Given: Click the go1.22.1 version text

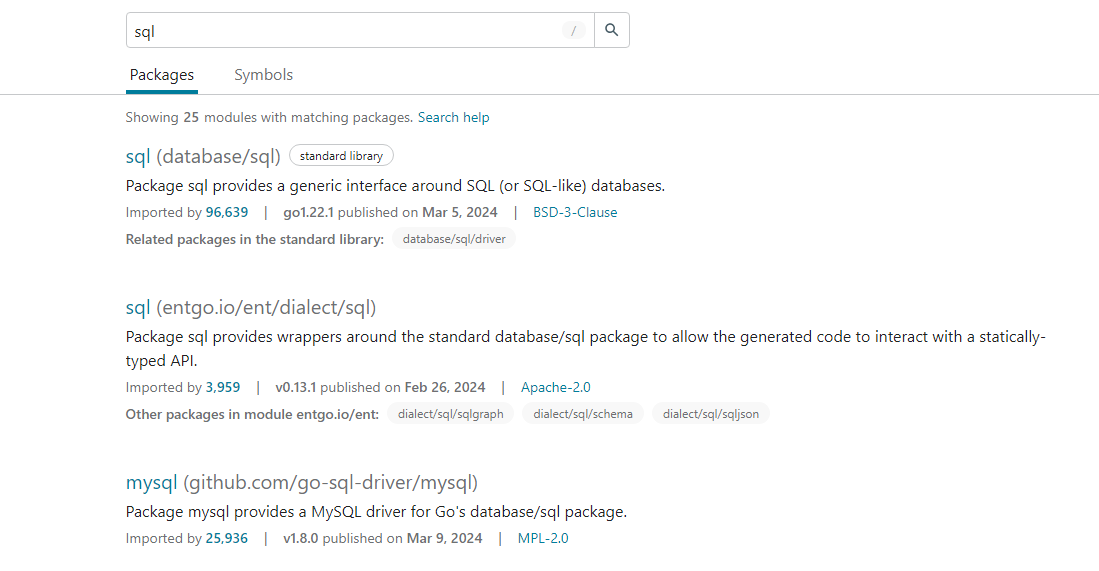Looking at the screenshot, I should pyautogui.click(x=308, y=212).
